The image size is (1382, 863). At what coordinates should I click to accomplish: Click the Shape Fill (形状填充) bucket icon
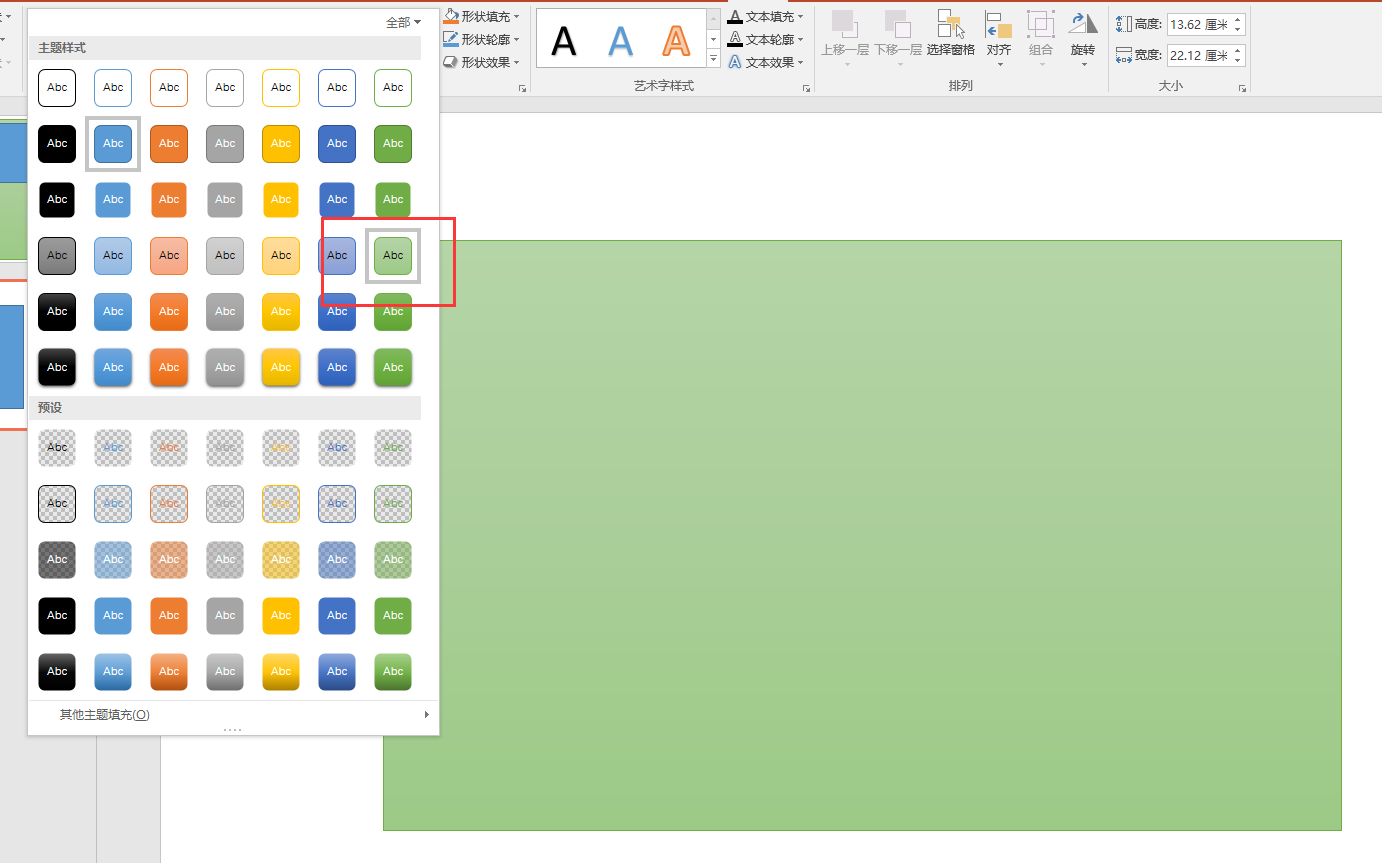tap(451, 16)
